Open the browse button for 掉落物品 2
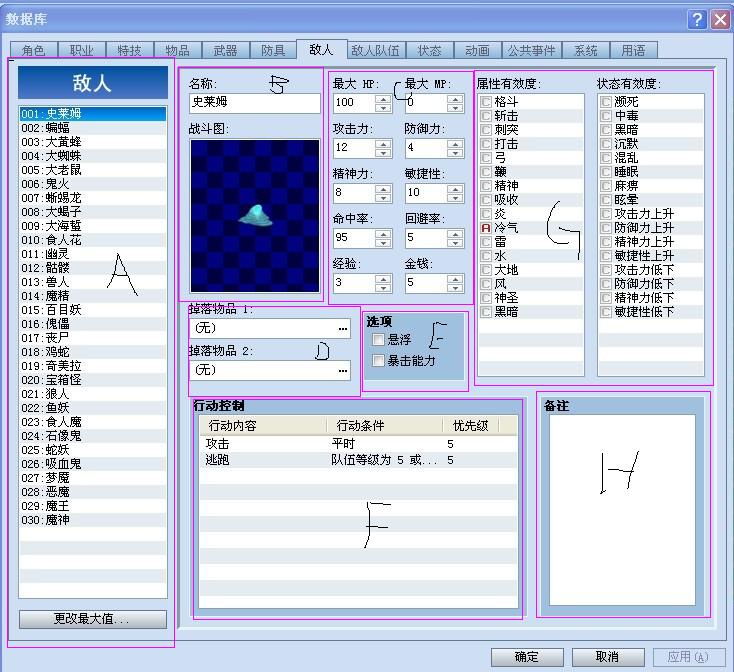 point(343,370)
